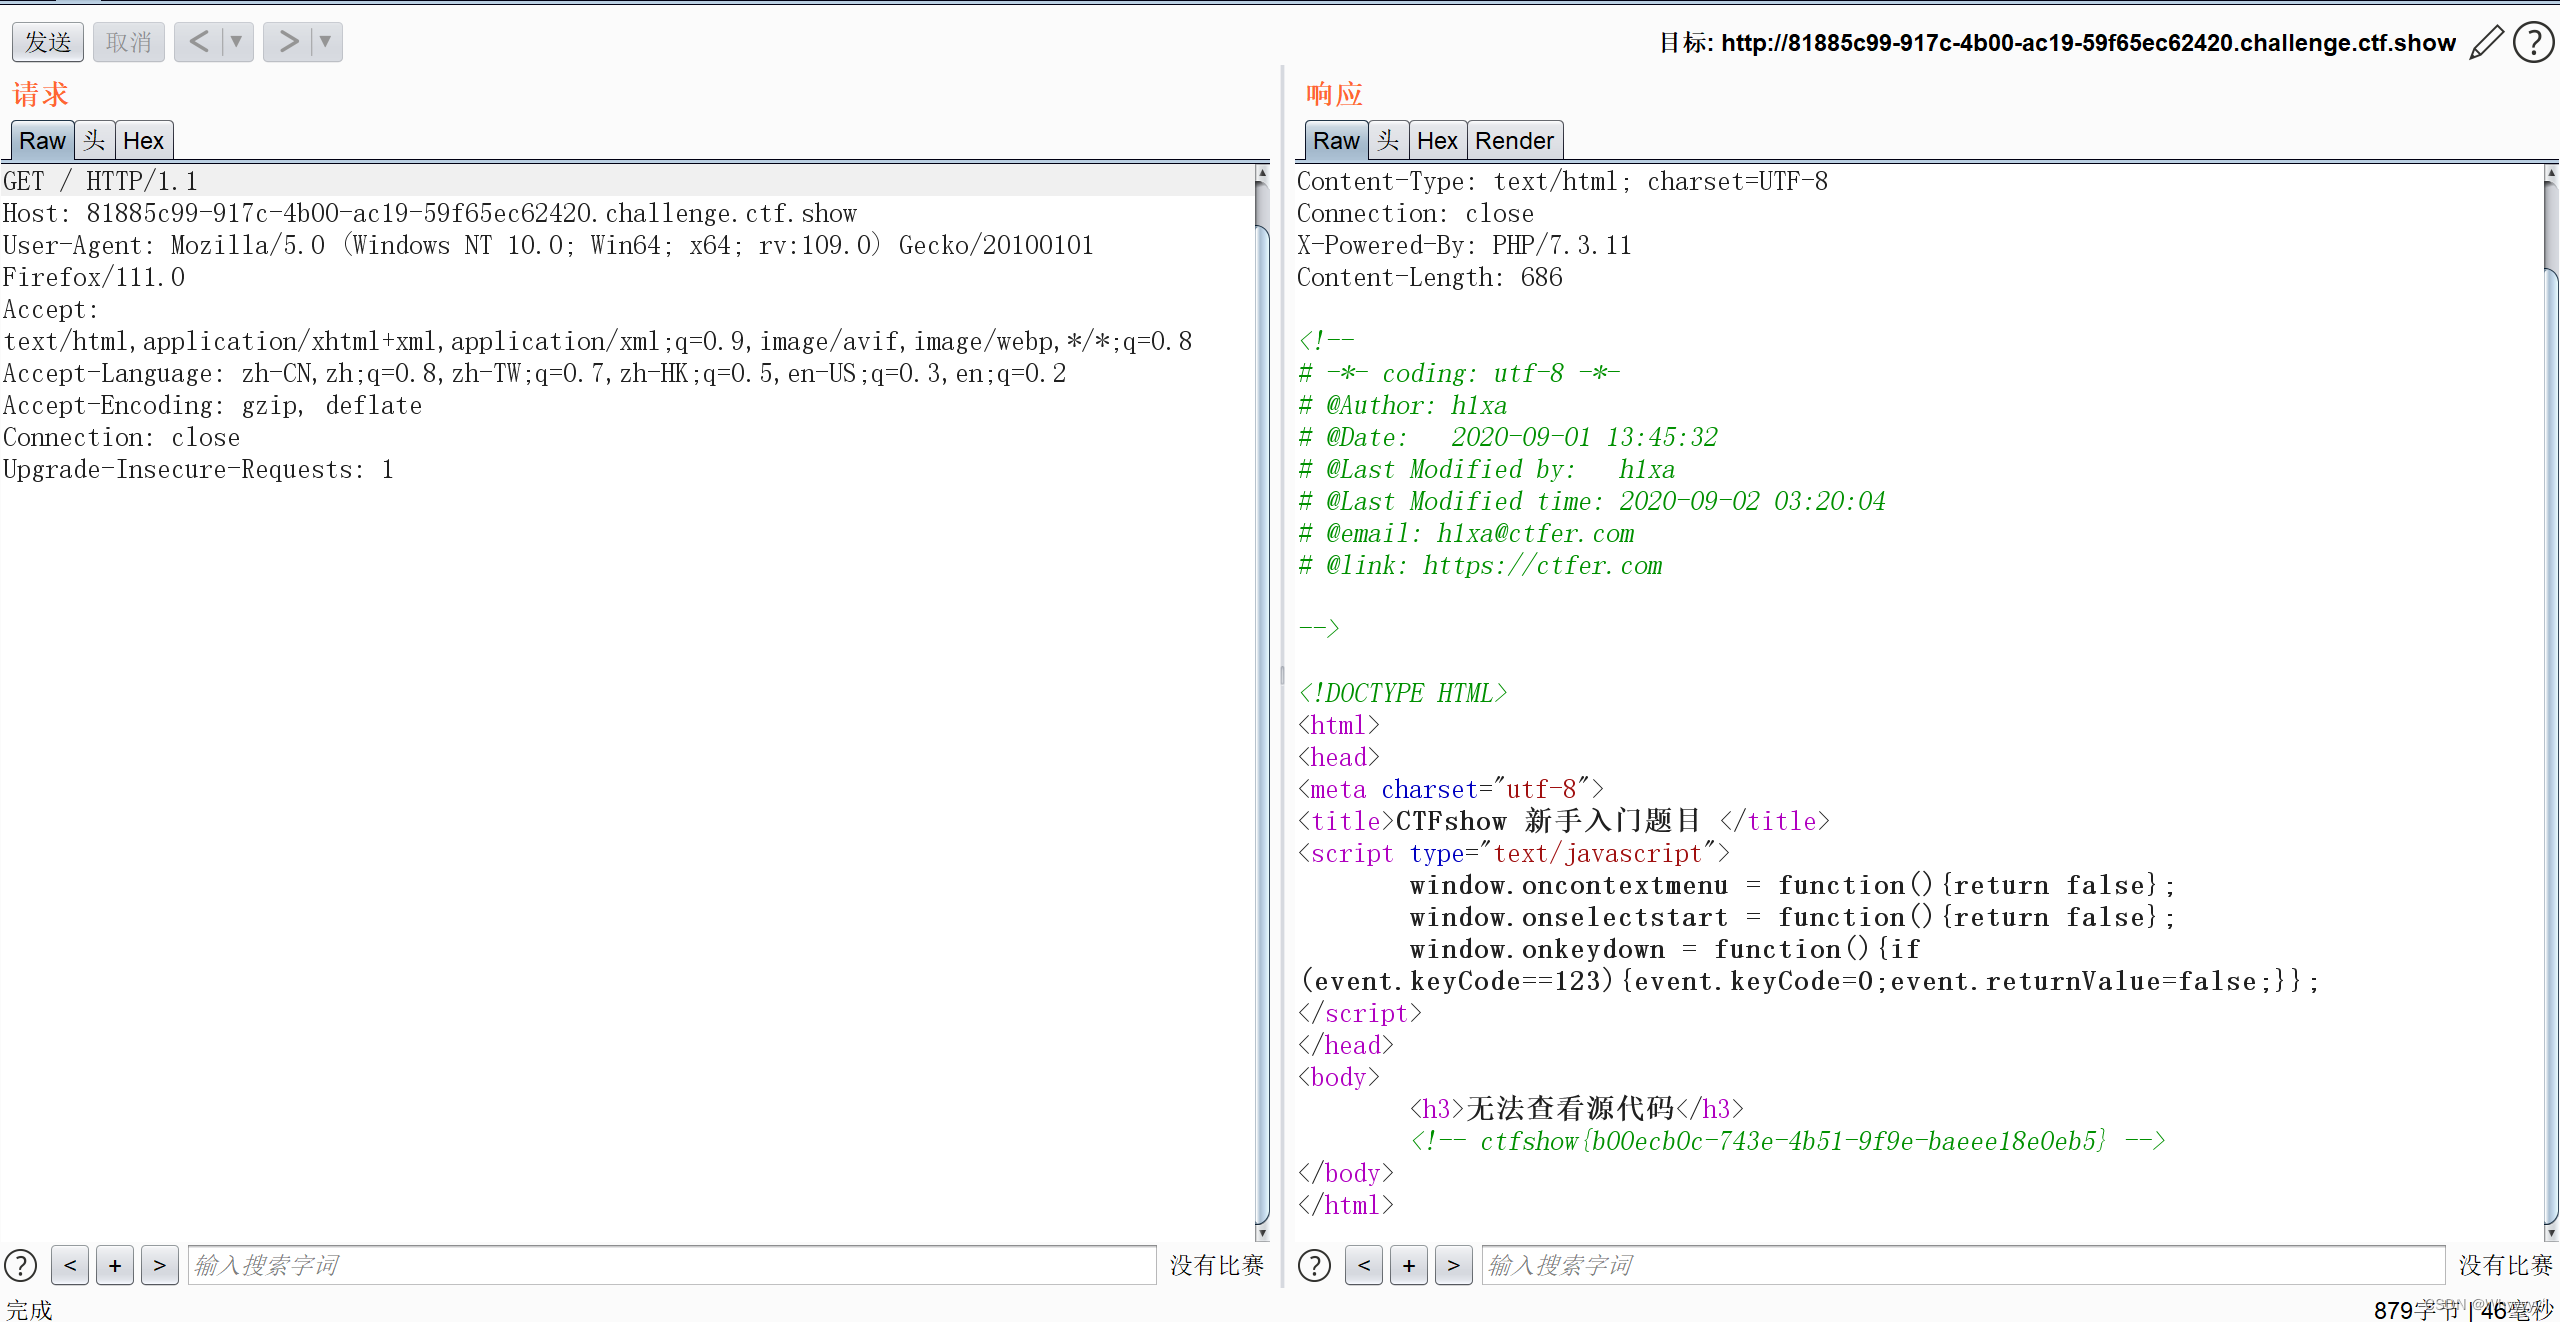This screenshot has width=2560, height=1322.
Task: Go forward to next request with > arrow
Action: 288,42
